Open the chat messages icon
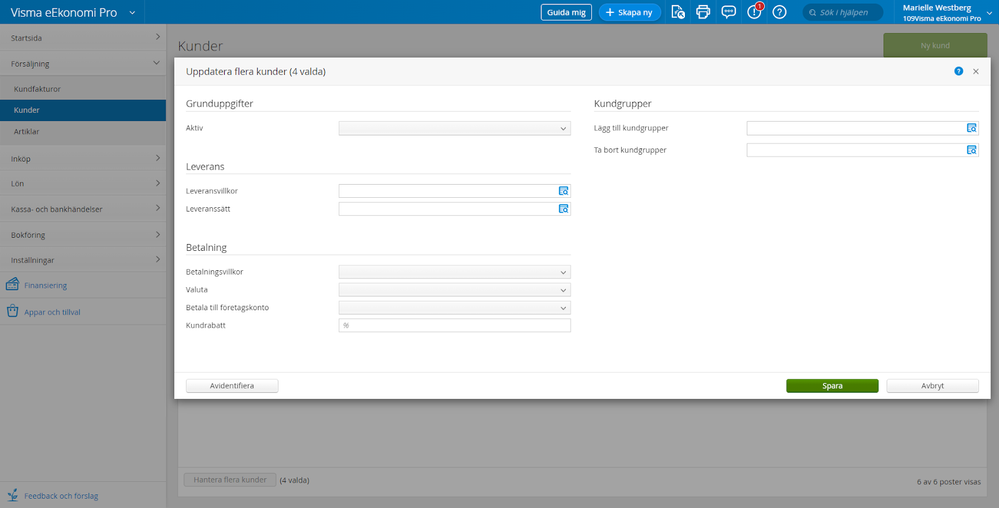Viewport: 999px width, 508px height. coord(729,12)
